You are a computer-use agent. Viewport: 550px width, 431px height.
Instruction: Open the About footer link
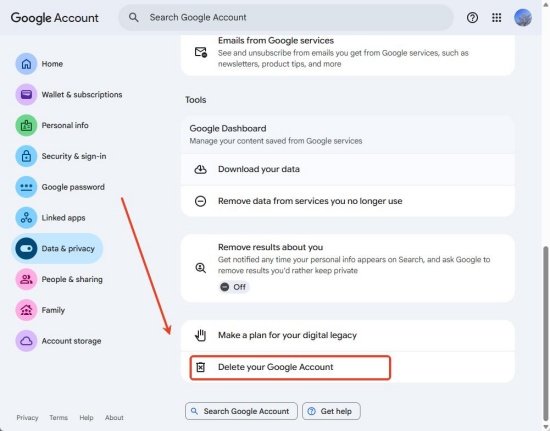tap(114, 418)
